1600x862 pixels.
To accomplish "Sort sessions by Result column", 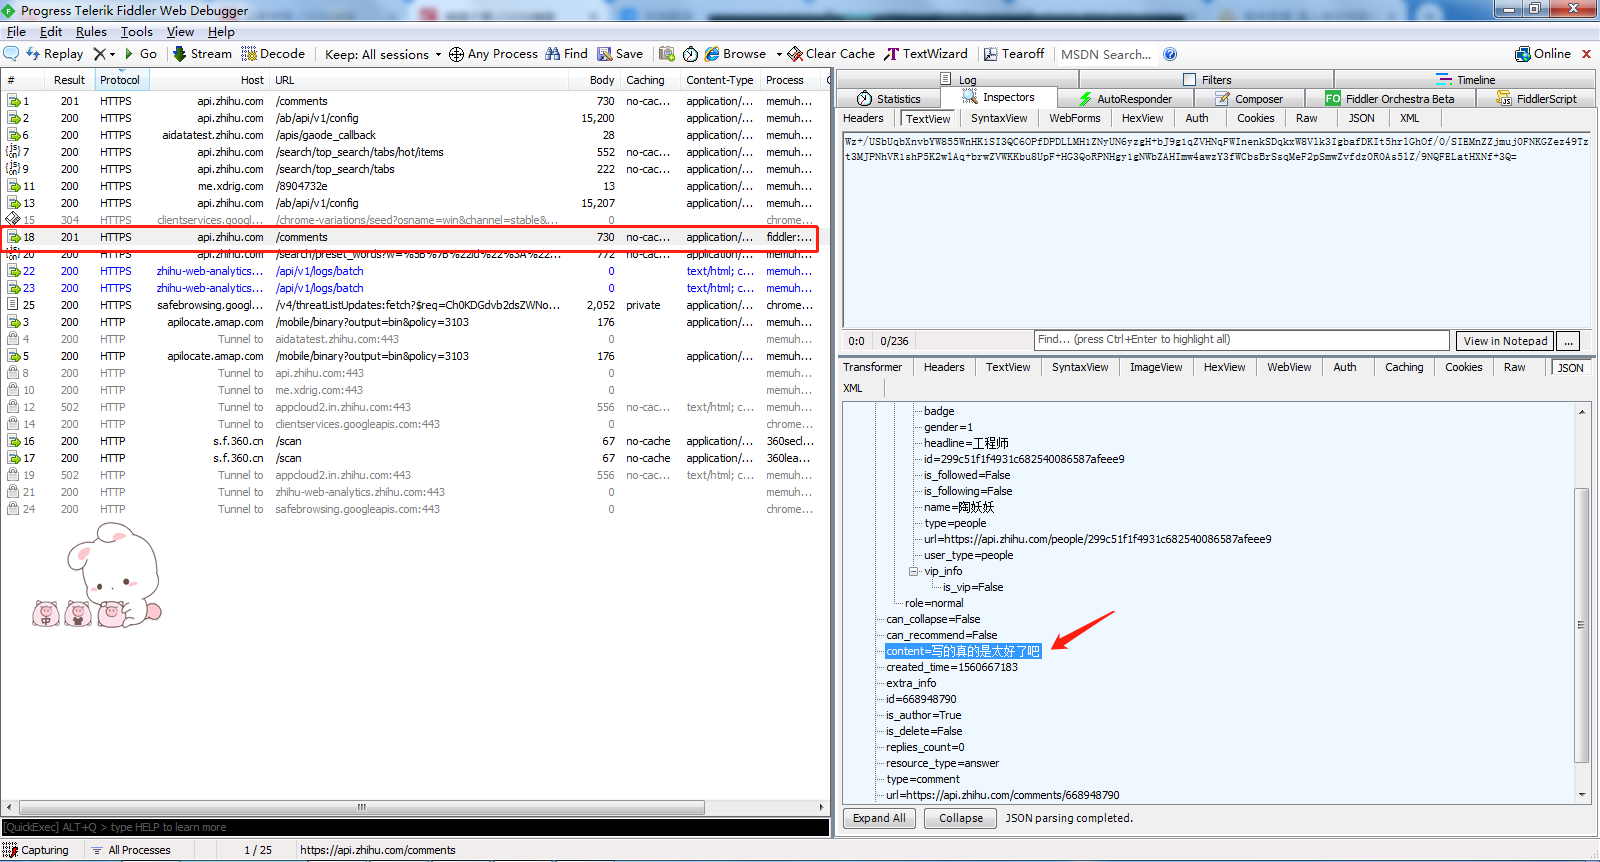I will 69,80.
